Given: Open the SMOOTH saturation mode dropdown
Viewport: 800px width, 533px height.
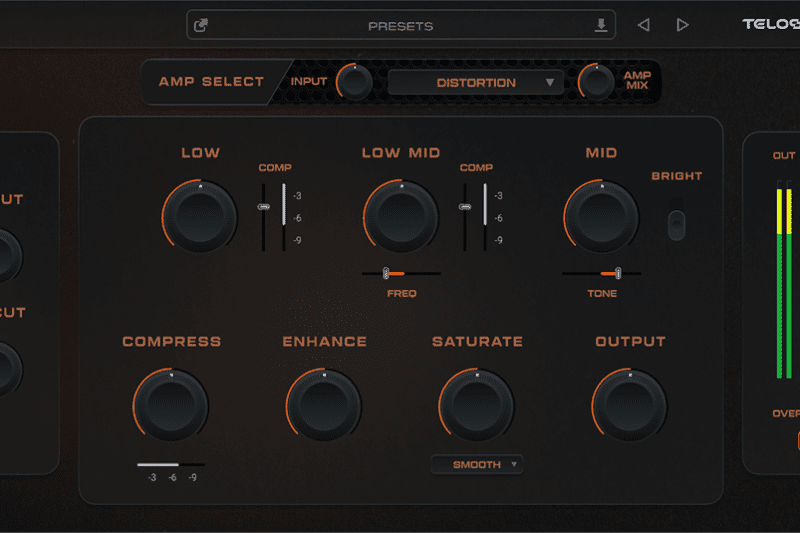Looking at the screenshot, I should click(477, 464).
